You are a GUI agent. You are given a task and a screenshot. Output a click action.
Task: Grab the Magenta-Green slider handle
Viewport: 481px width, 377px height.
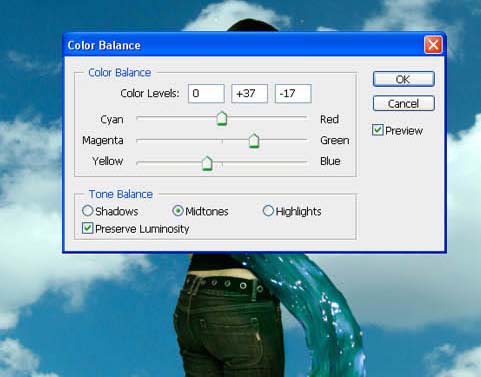254,141
